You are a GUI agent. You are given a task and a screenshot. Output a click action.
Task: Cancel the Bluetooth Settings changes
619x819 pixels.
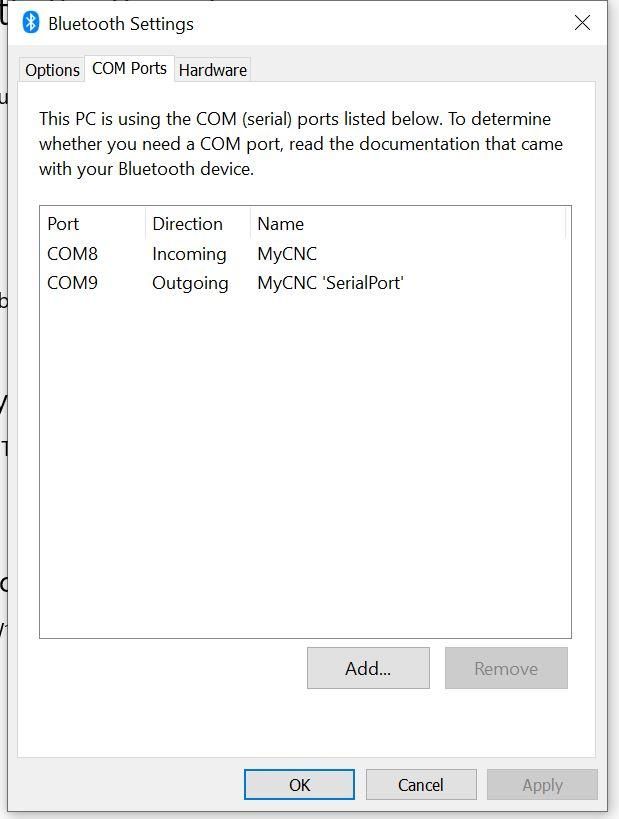point(421,785)
